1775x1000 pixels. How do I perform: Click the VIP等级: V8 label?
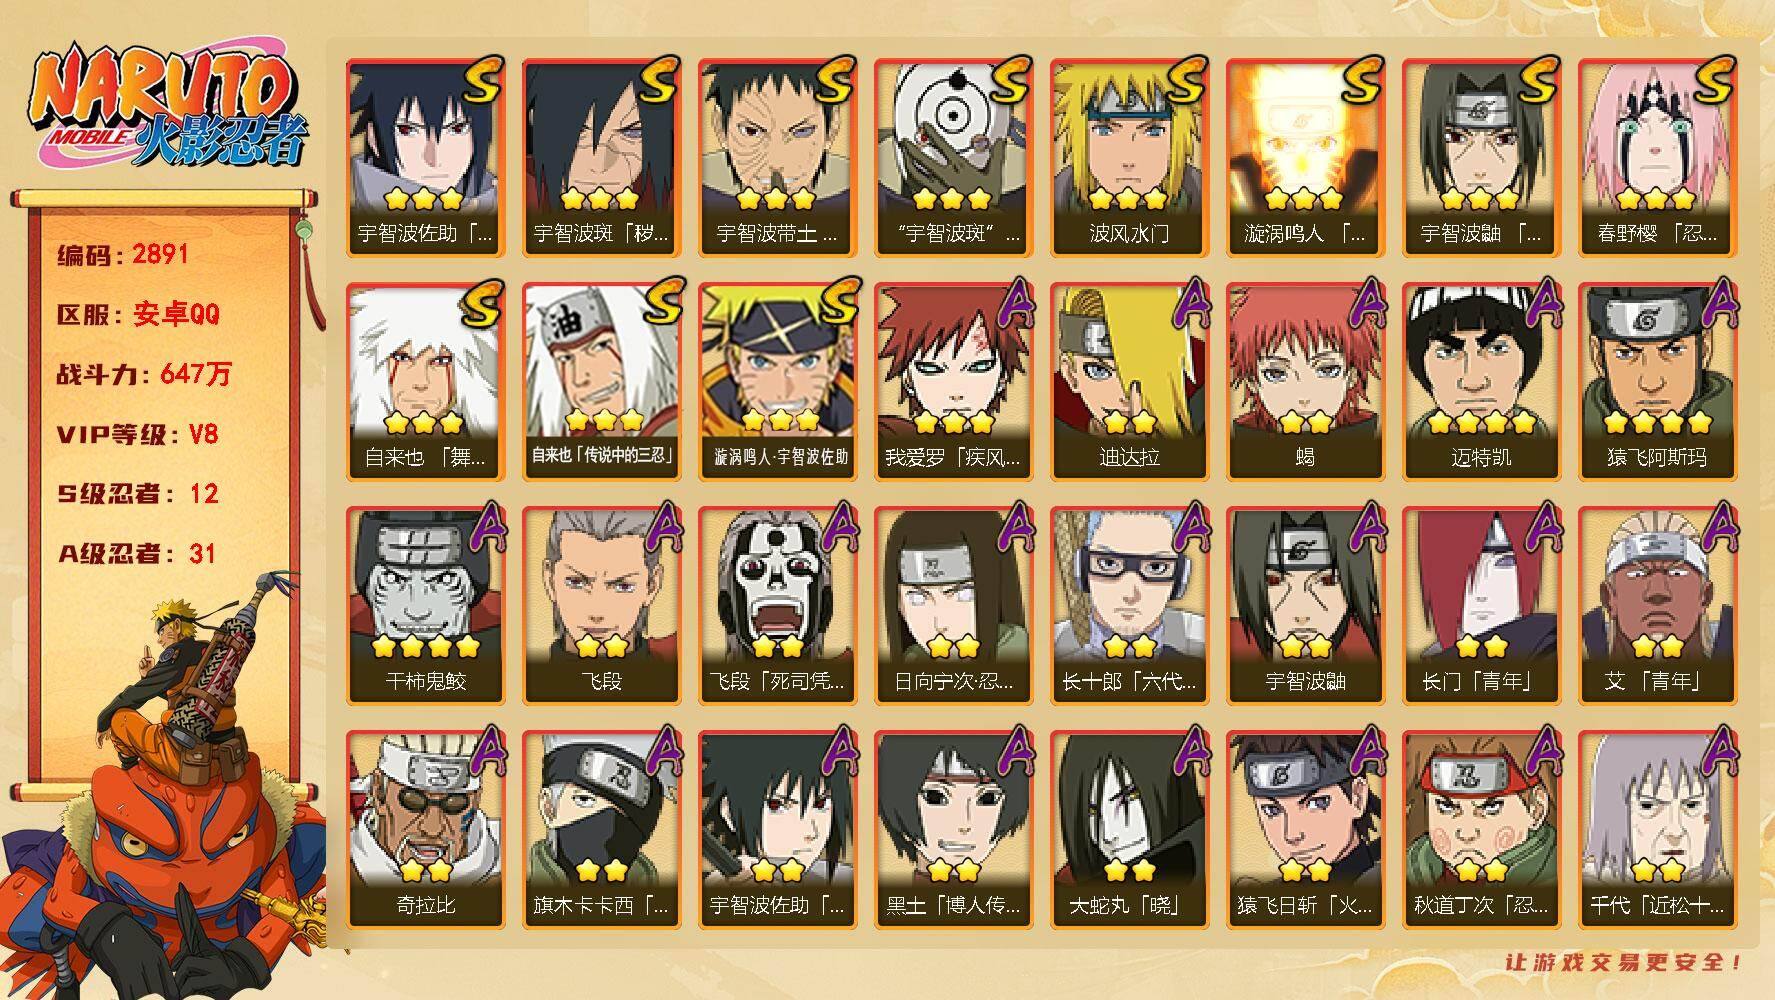[x=137, y=434]
